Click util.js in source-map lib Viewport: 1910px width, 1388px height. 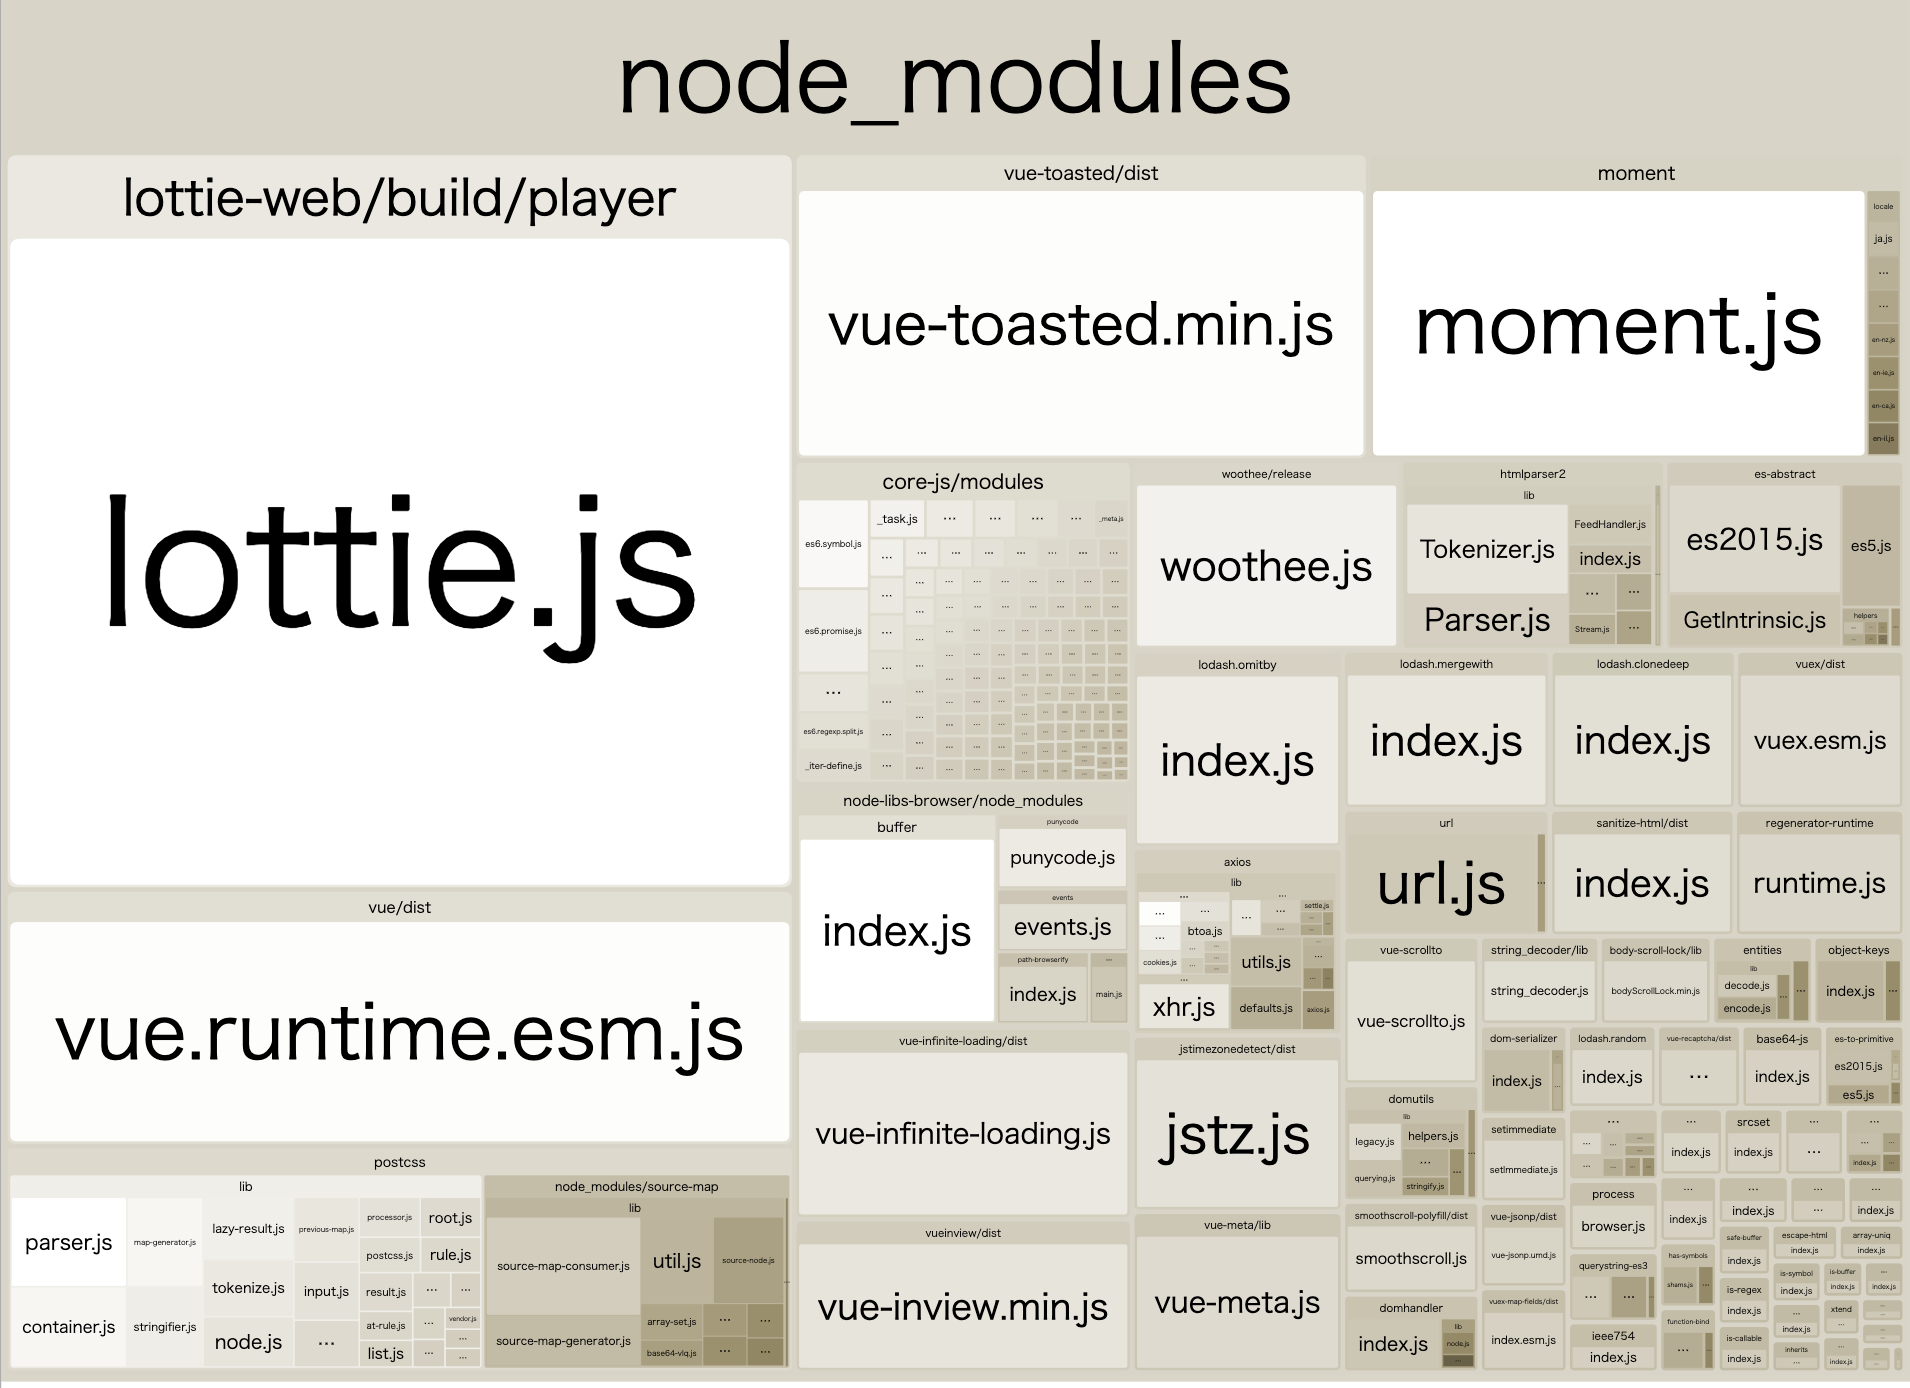(x=677, y=1261)
